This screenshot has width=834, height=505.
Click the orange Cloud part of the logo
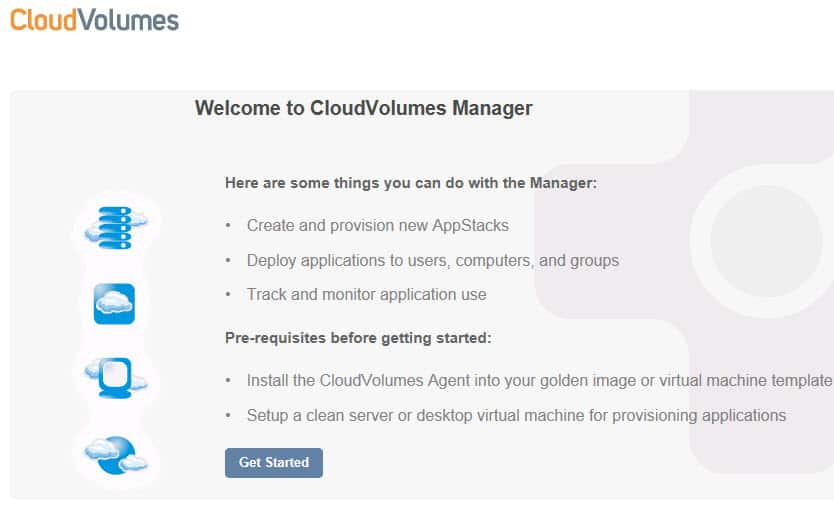click(44, 20)
